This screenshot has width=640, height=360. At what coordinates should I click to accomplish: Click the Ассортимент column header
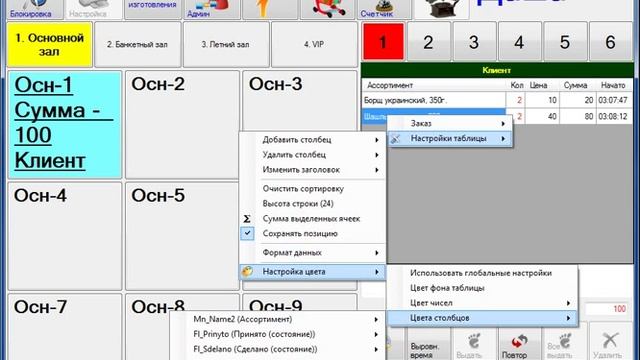(433, 85)
